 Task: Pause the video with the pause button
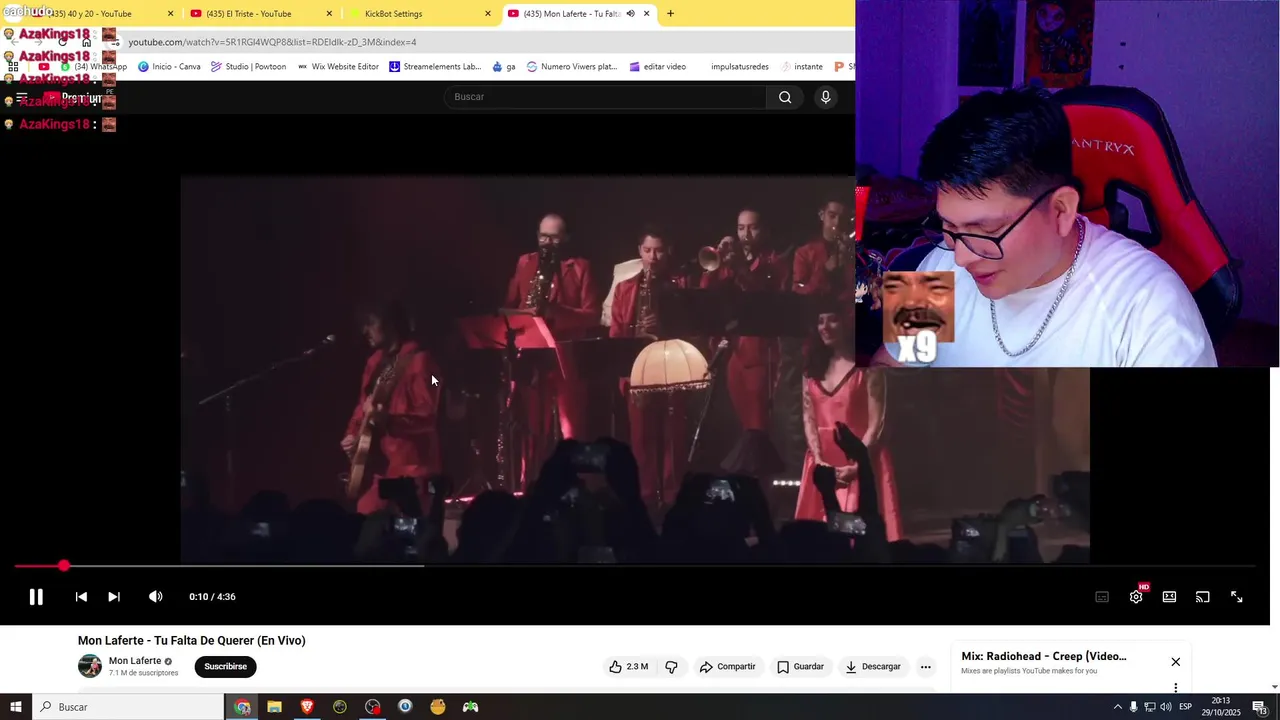point(36,597)
